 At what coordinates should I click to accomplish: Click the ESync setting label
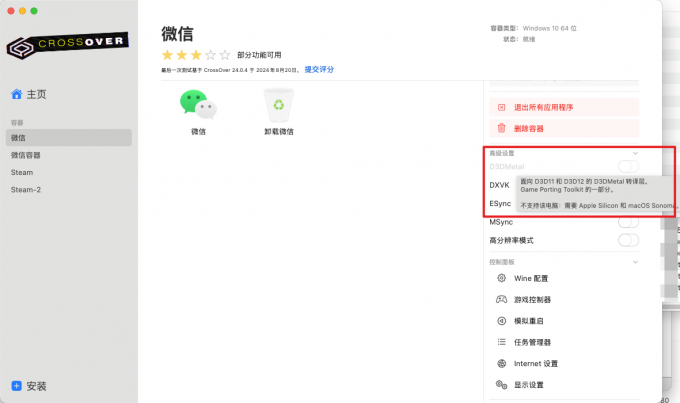[x=500, y=203]
